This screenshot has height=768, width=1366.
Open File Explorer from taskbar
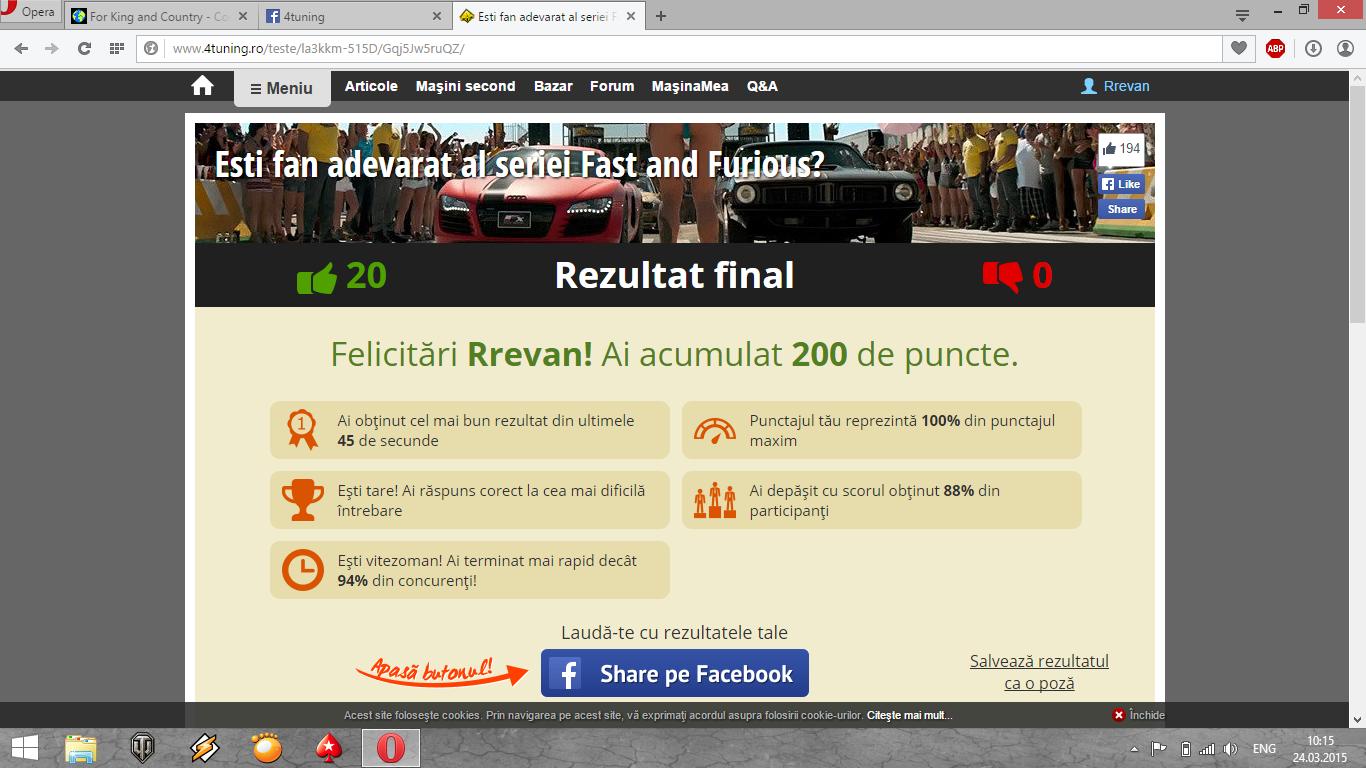point(81,747)
